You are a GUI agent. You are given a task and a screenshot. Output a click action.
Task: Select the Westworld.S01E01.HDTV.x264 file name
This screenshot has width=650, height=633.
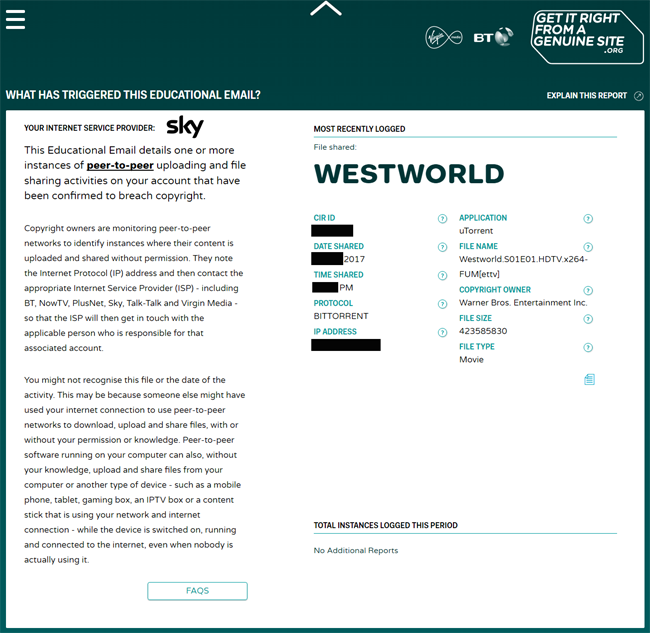pos(523,267)
